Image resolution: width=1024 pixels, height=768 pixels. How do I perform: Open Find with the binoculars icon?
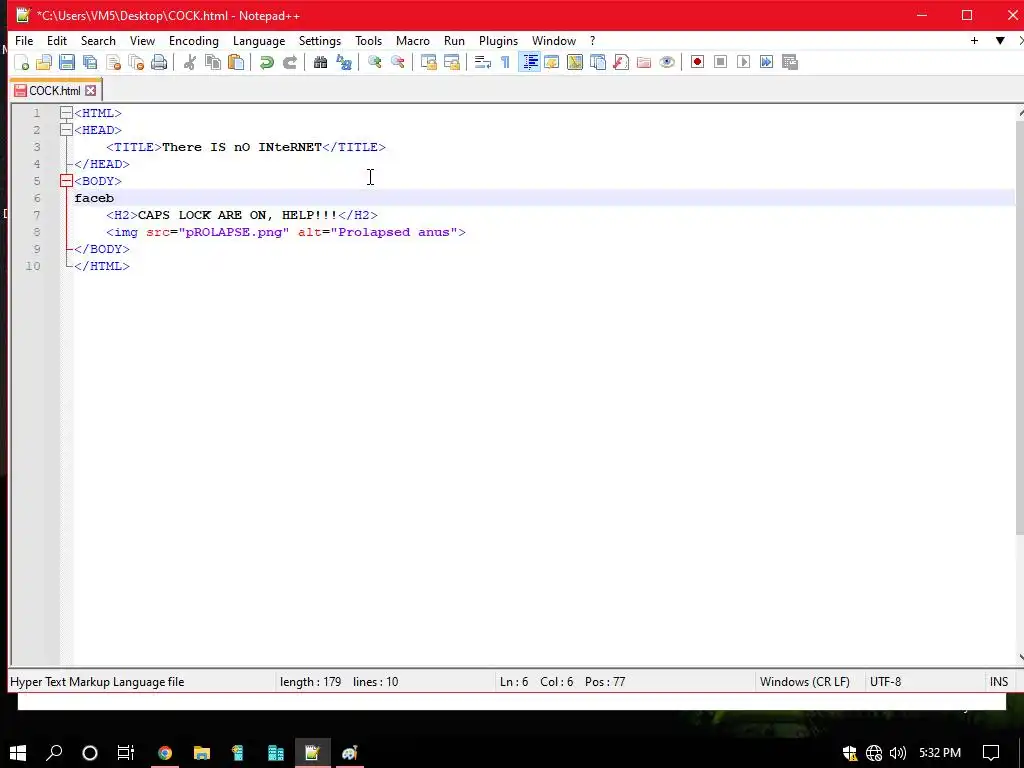pyautogui.click(x=320, y=62)
